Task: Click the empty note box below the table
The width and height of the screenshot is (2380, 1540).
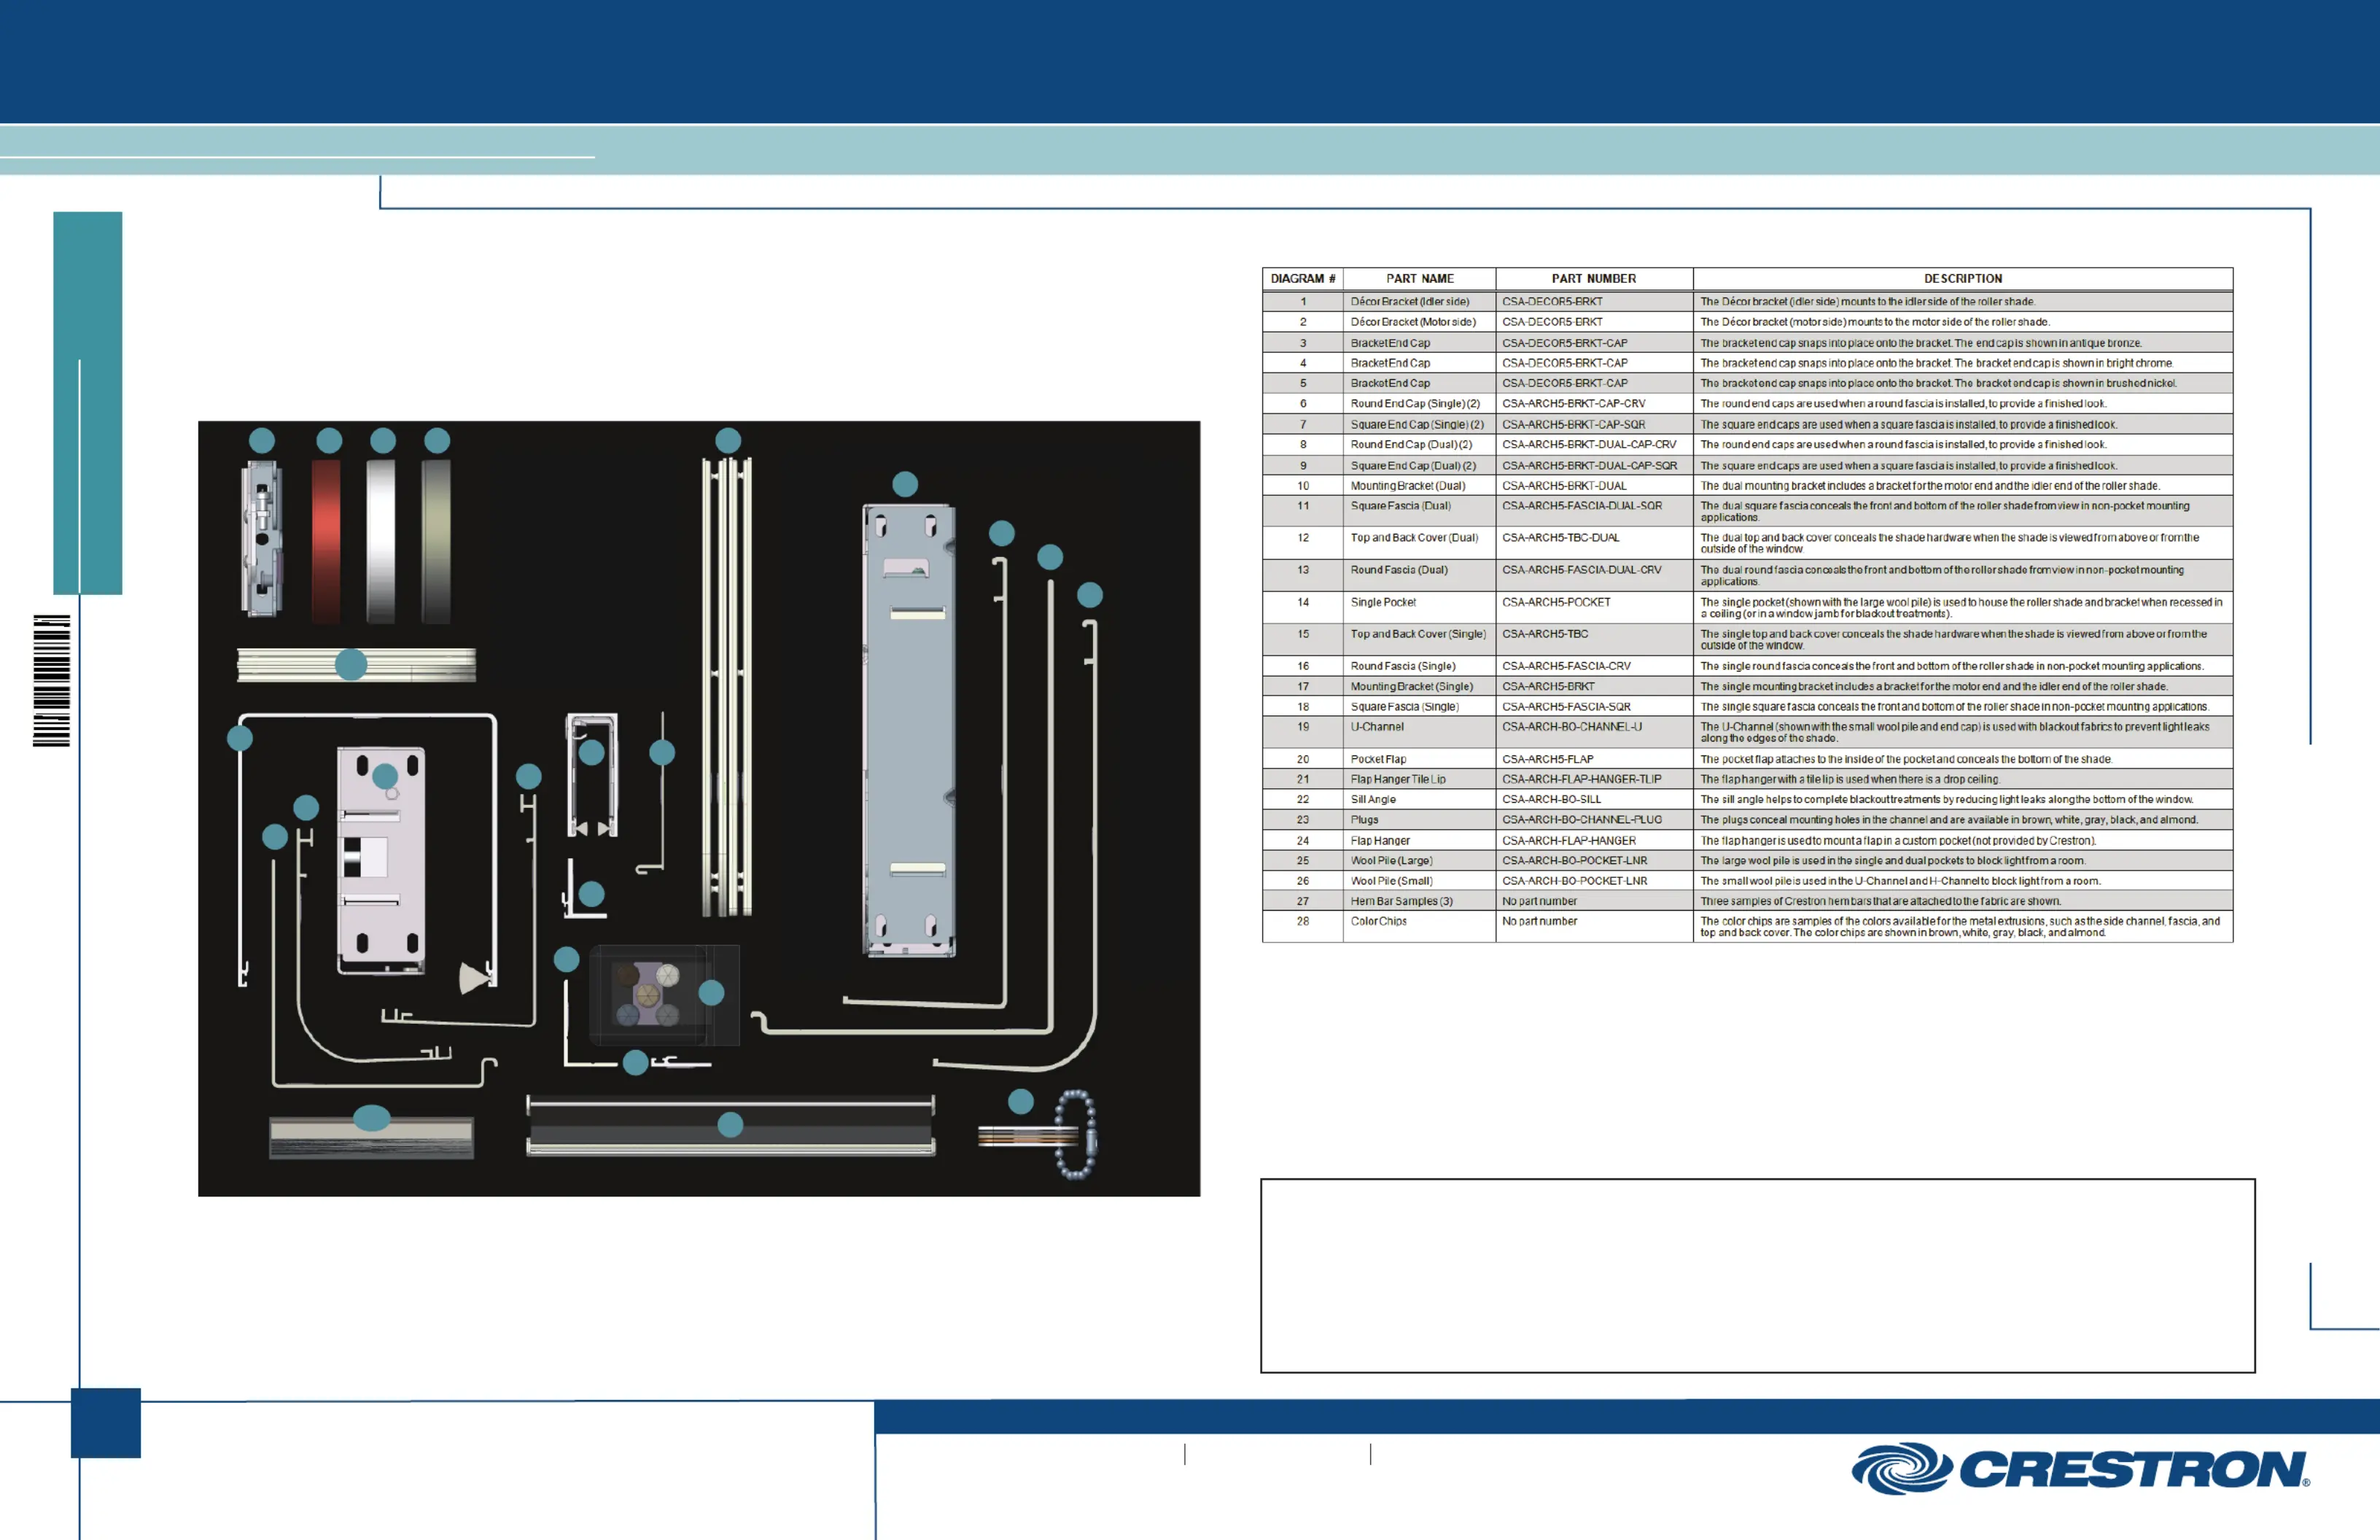Action: [x=1757, y=1275]
